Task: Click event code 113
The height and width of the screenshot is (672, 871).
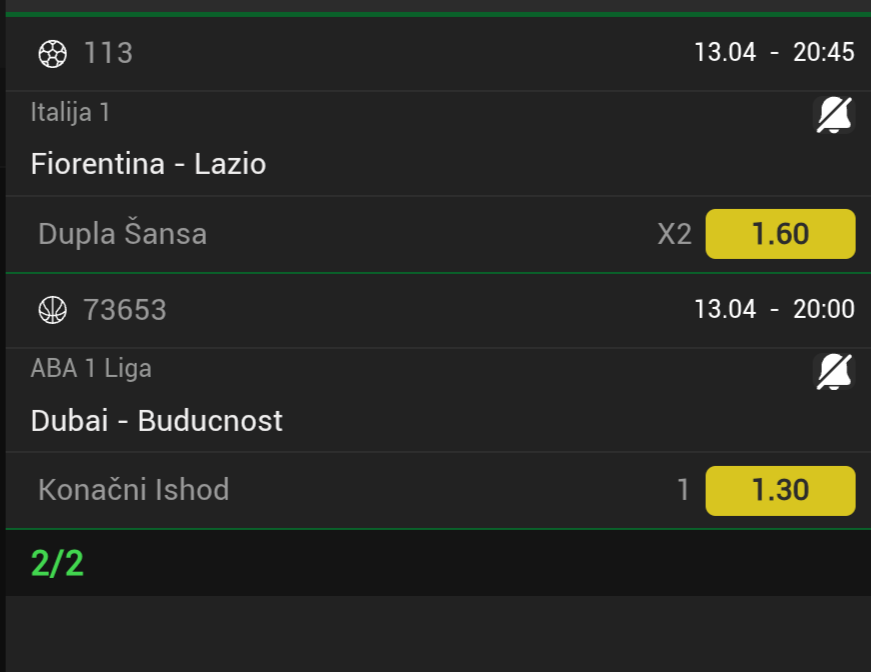Action: [x=108, y=53]
